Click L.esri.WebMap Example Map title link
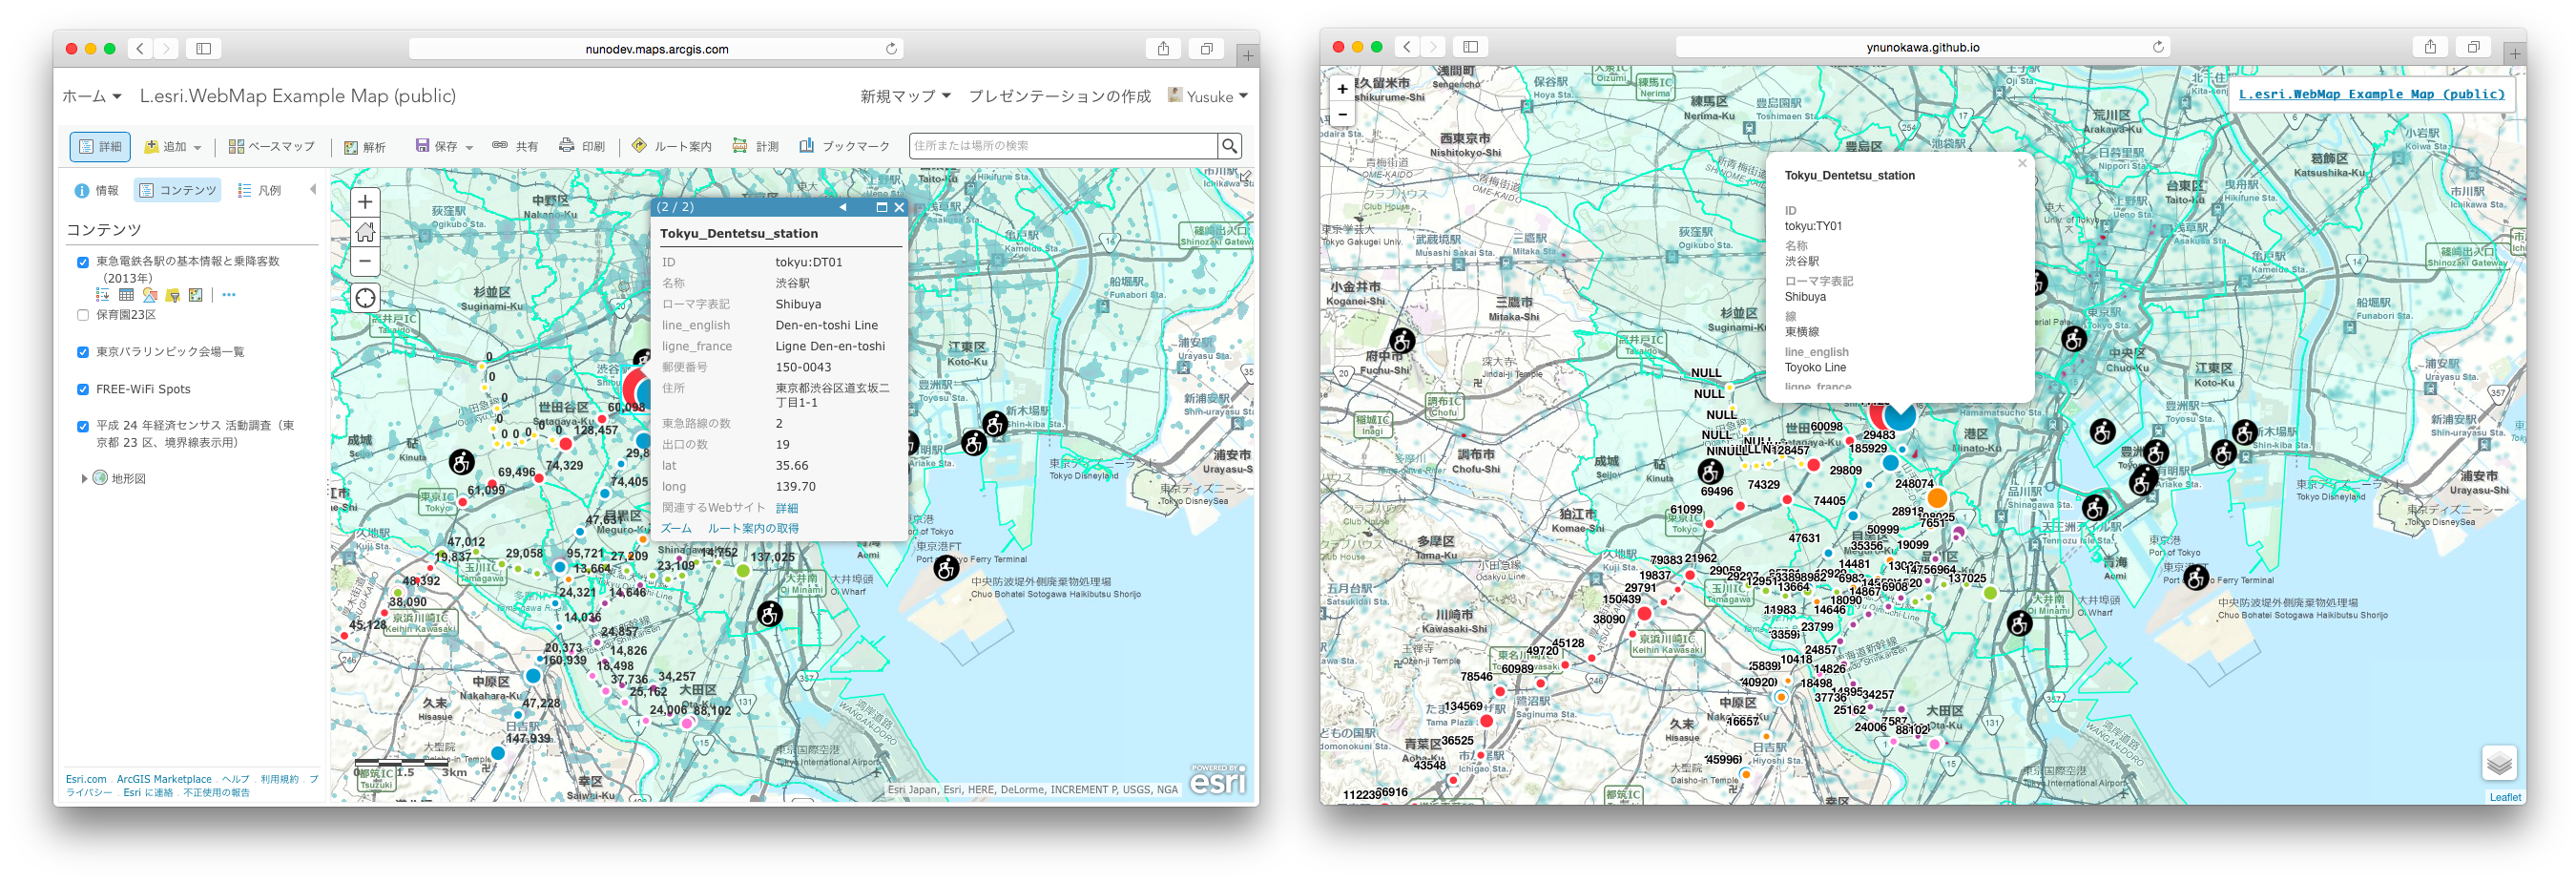 [2372, 94]
